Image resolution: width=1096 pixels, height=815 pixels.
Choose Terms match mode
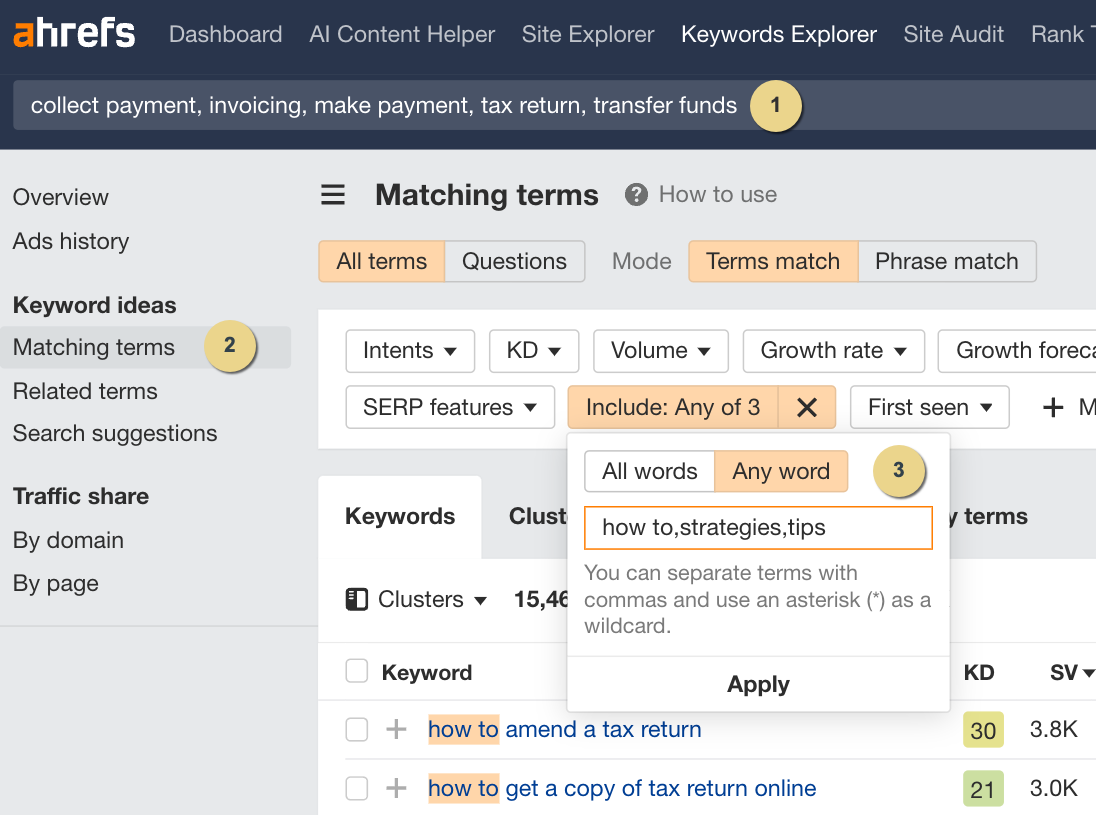click(x=773, y=261)
